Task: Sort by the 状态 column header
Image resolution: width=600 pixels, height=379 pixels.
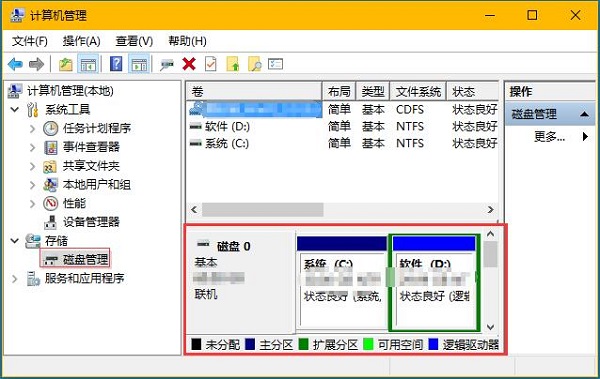Action: pos(473,91)
